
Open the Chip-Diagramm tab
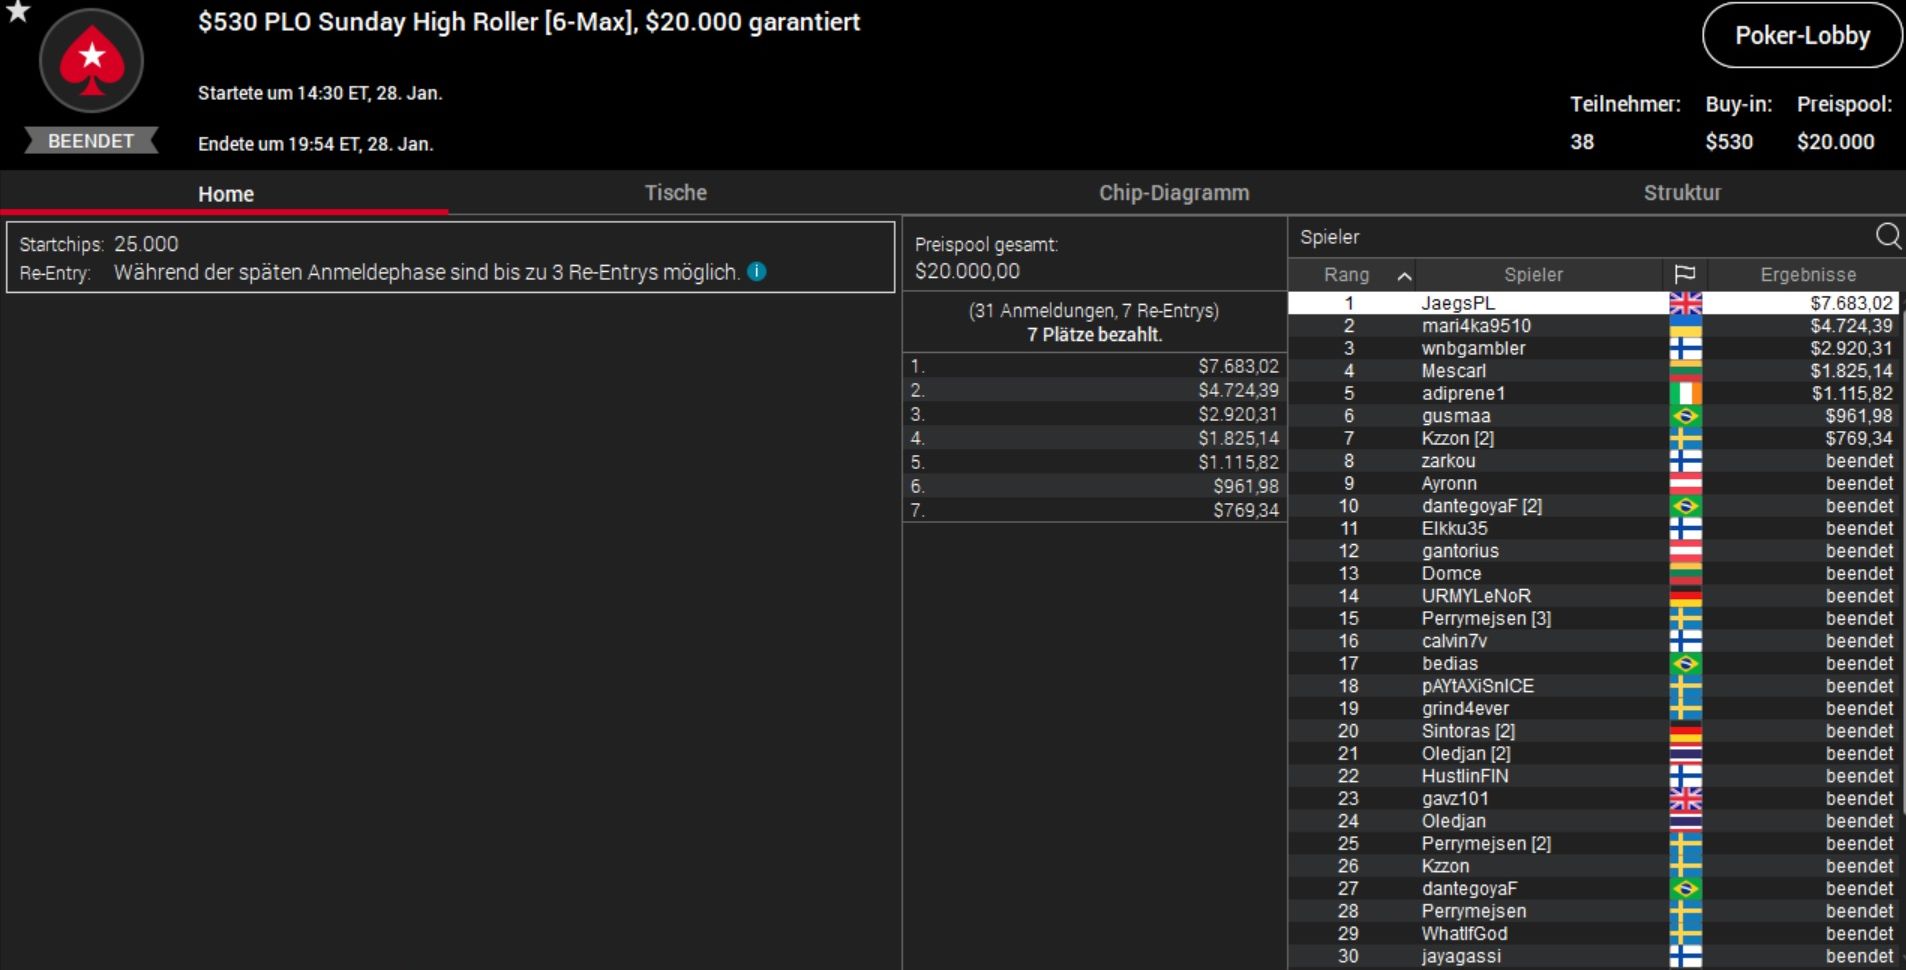click(x=1173, y=193)
